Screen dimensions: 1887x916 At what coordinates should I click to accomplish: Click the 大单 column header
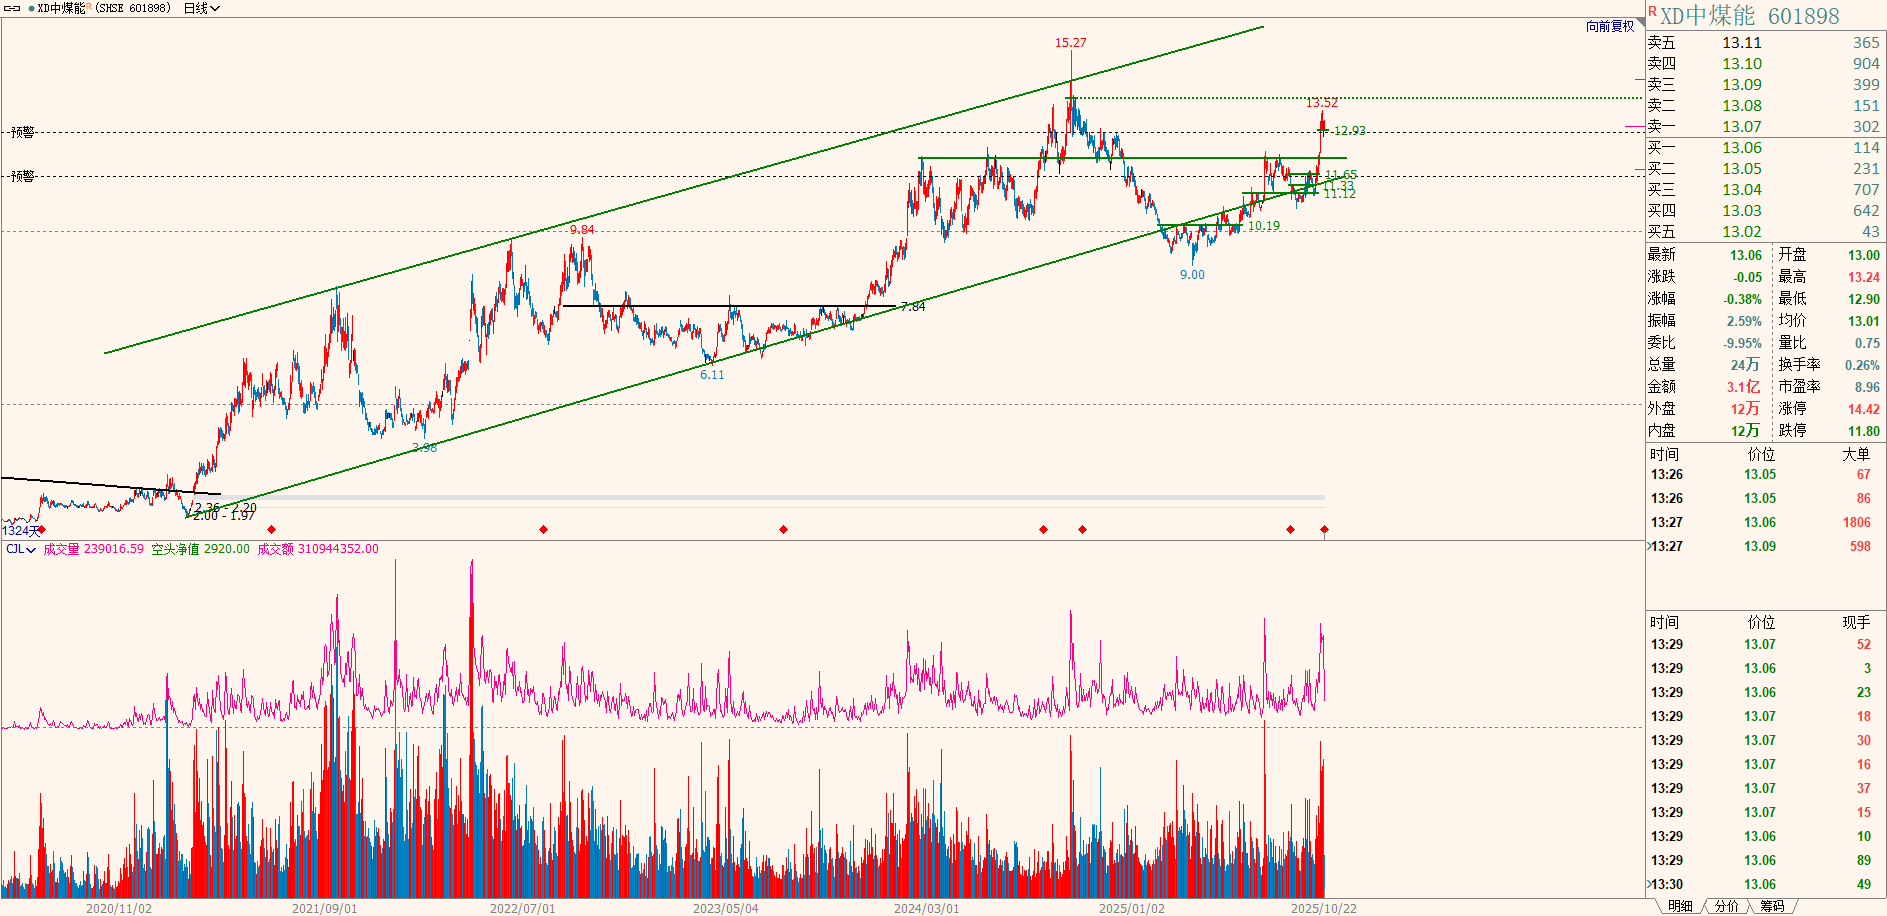click(1856, 454)
